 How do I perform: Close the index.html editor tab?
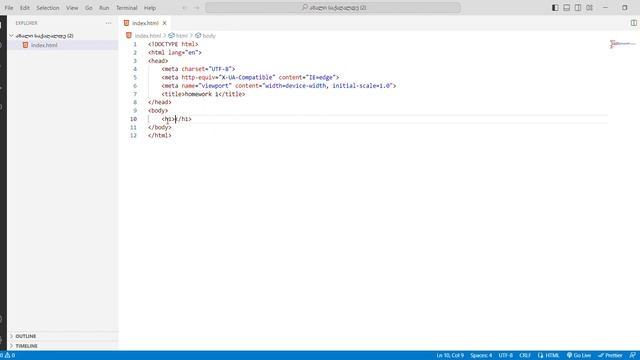click(164, 23)
